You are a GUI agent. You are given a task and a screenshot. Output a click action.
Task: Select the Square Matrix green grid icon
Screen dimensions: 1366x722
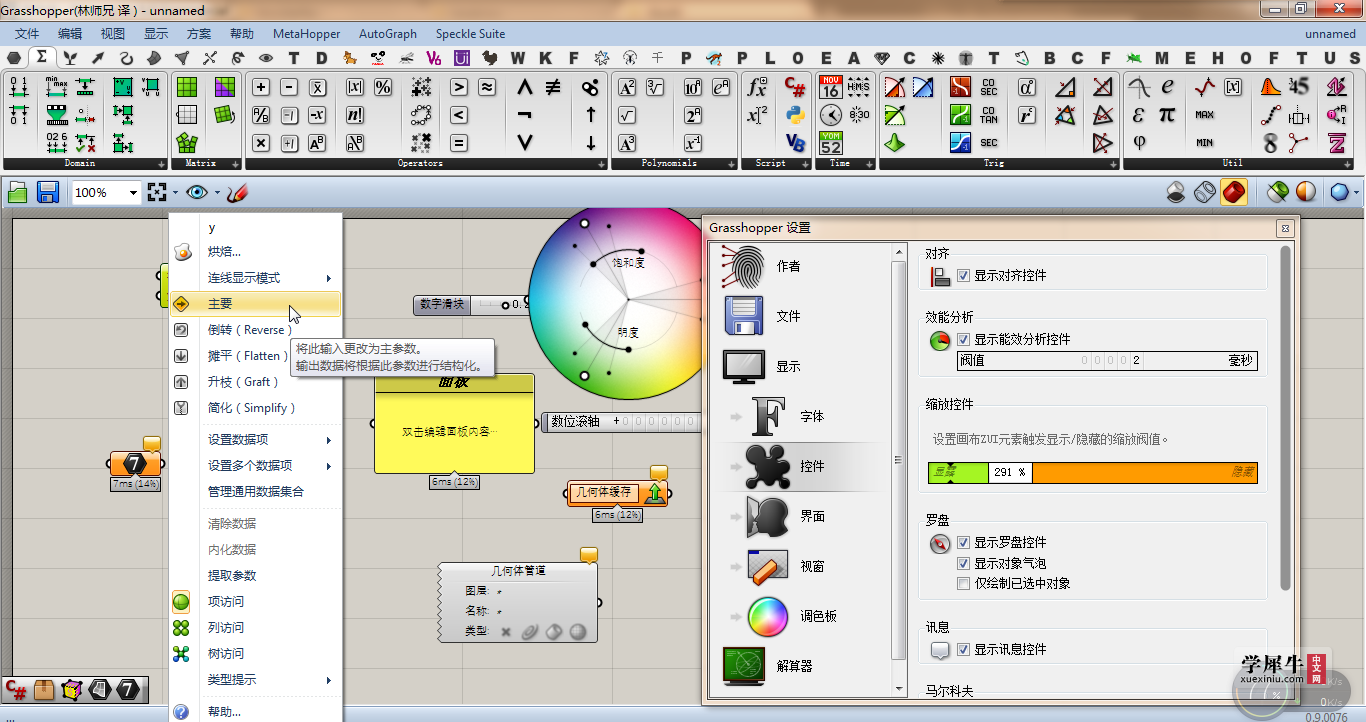click(x=187, y=87)
